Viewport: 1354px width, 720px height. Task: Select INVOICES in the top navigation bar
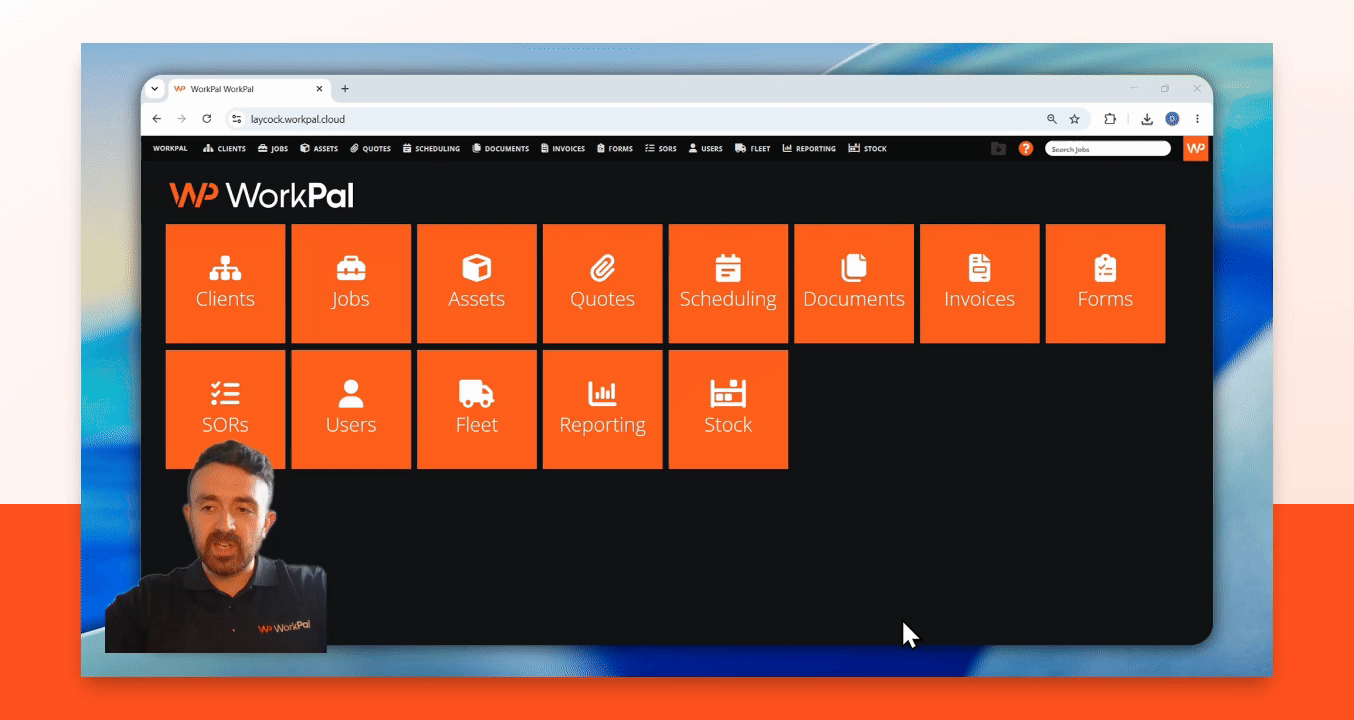[x=563, y=149]
